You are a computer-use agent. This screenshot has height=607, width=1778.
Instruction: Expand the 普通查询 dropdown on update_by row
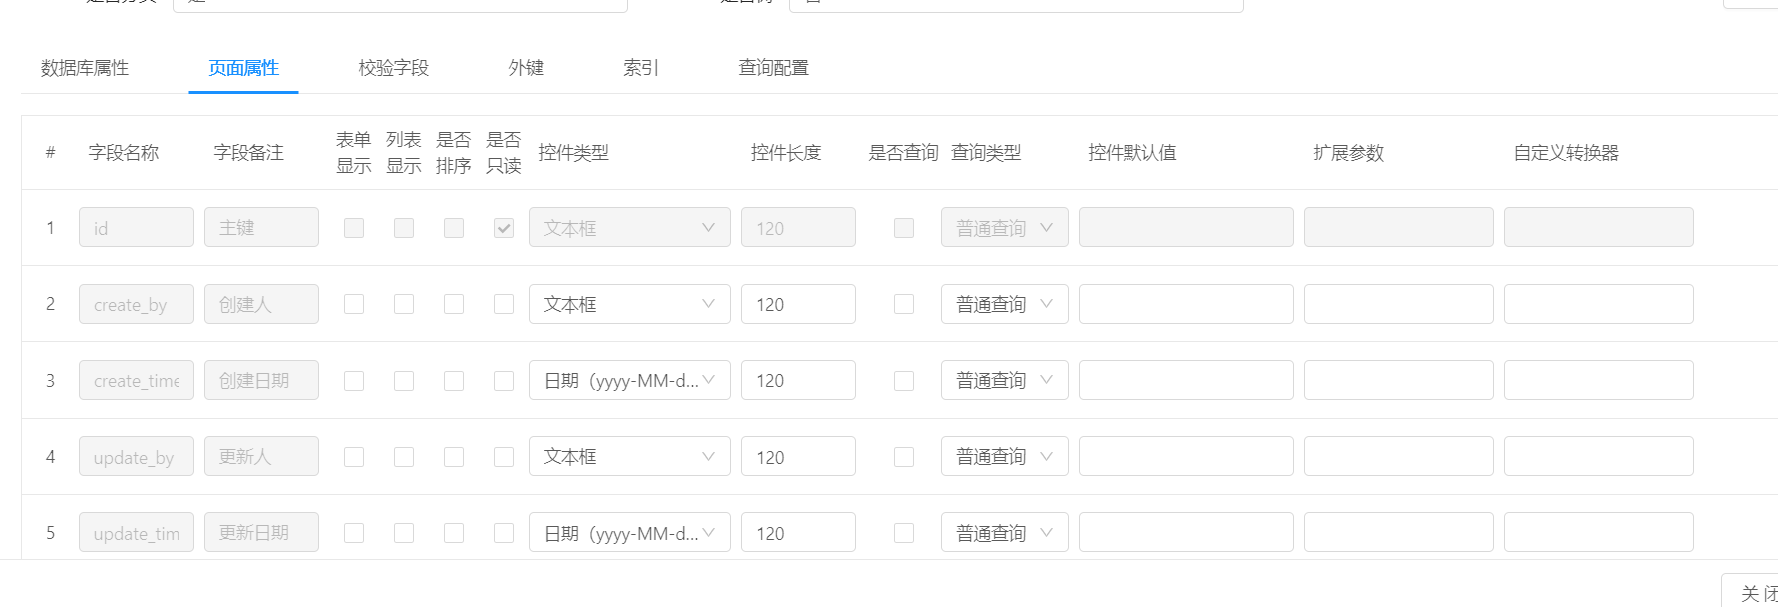coord(1004,456)
